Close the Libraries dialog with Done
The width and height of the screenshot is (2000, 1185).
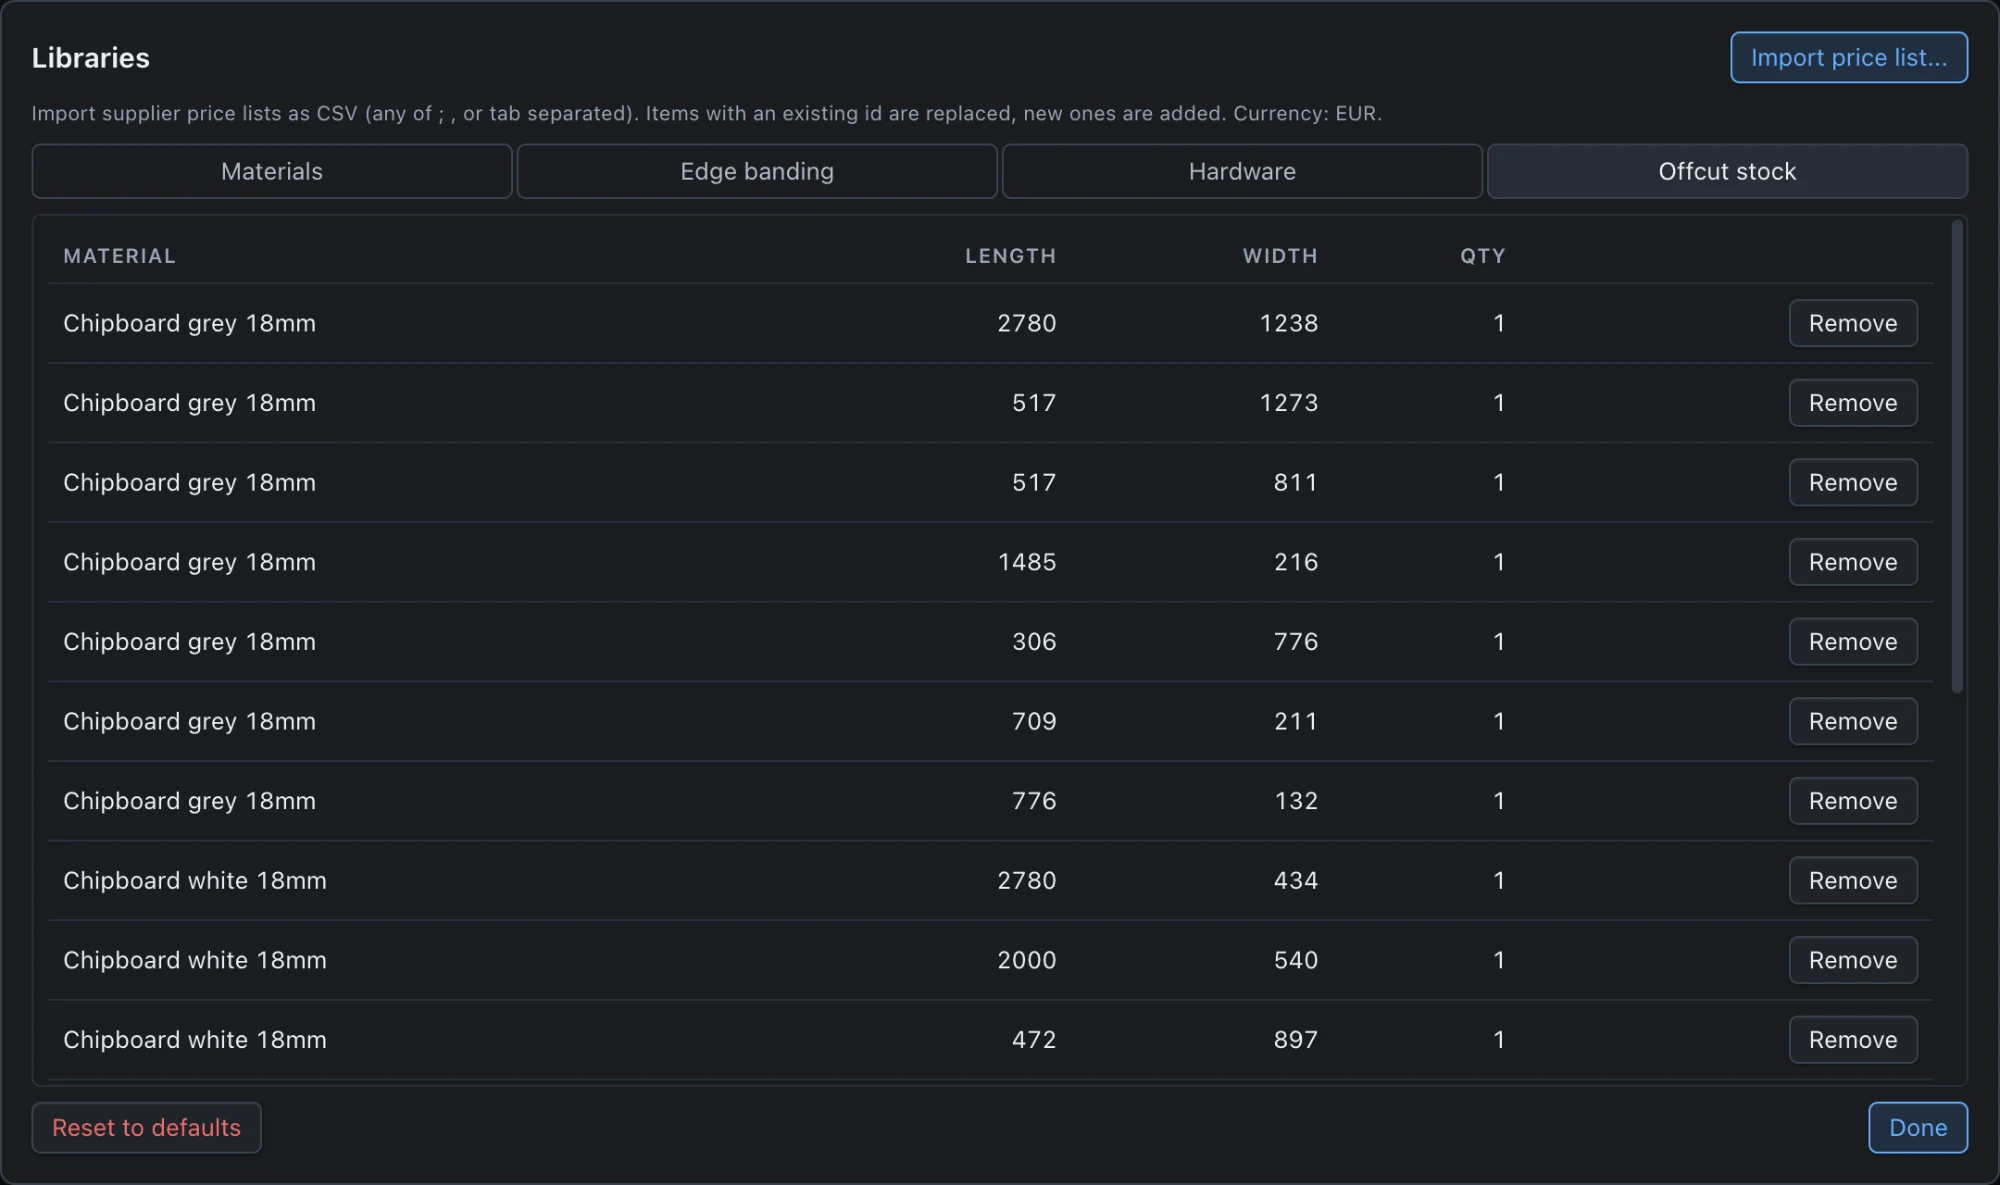point(1917,1128)
